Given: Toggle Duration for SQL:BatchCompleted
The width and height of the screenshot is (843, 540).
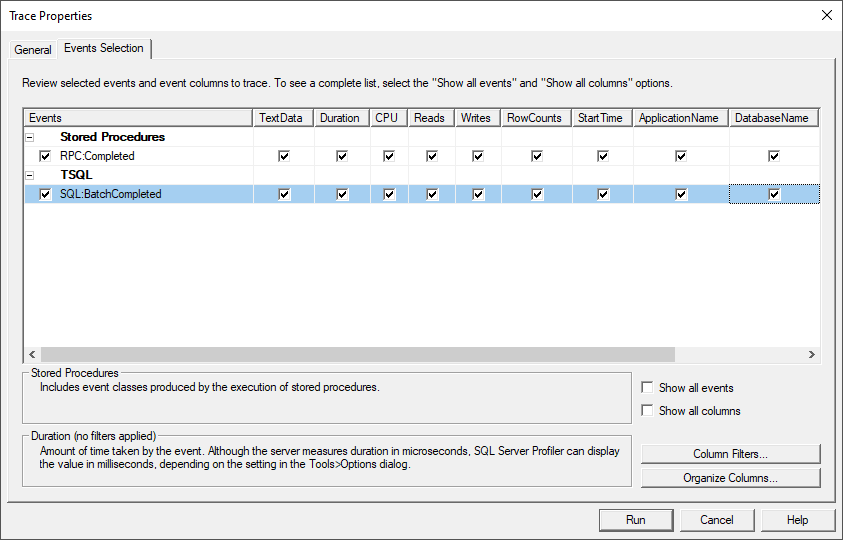Looking at the screenshot, I should (342, 194).
